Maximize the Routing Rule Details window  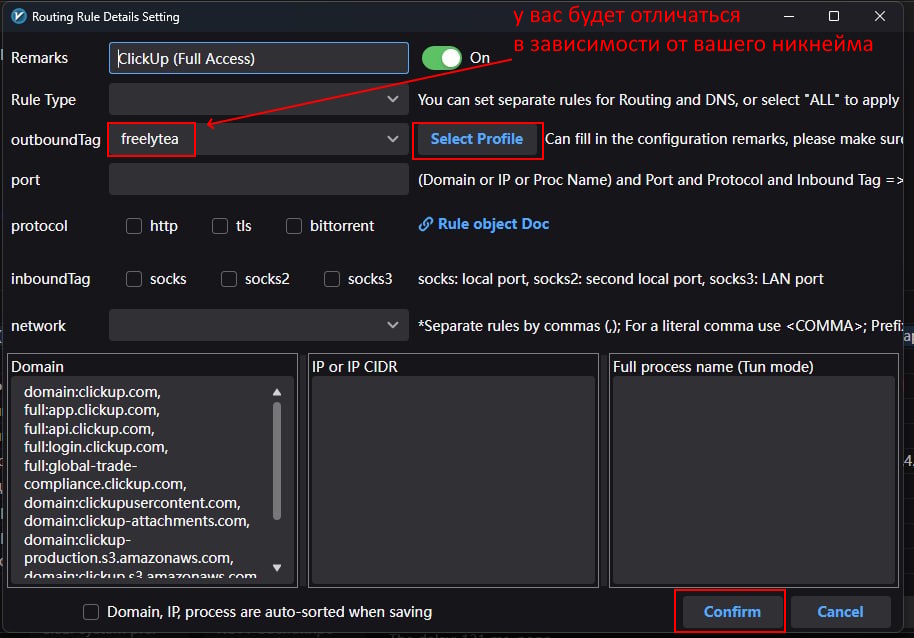(834, 17)
